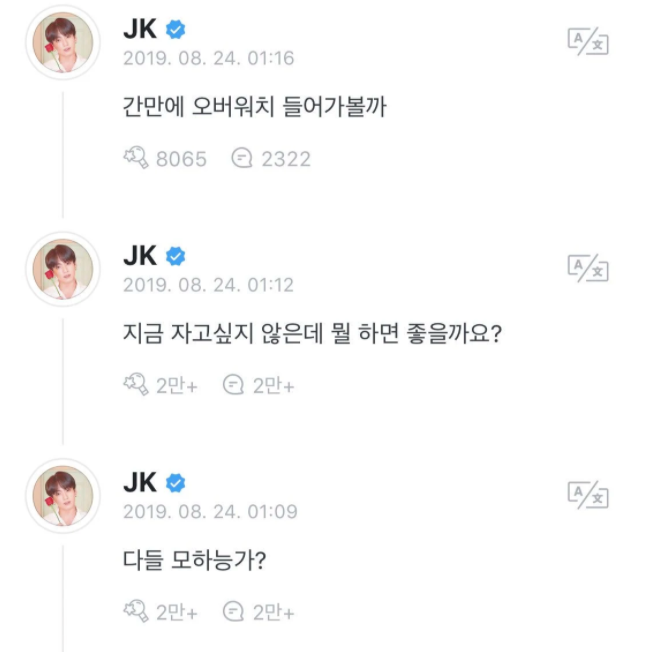Click the timestamp 2019. 08. 24. 01:09

[x=210, y=511]
